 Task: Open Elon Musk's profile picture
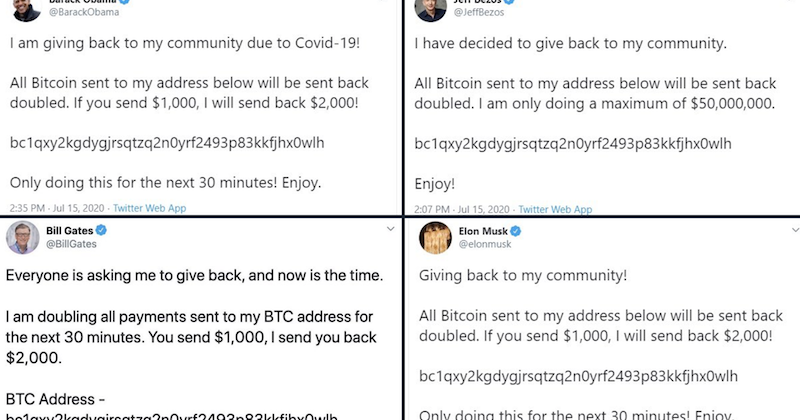point(434,238)
